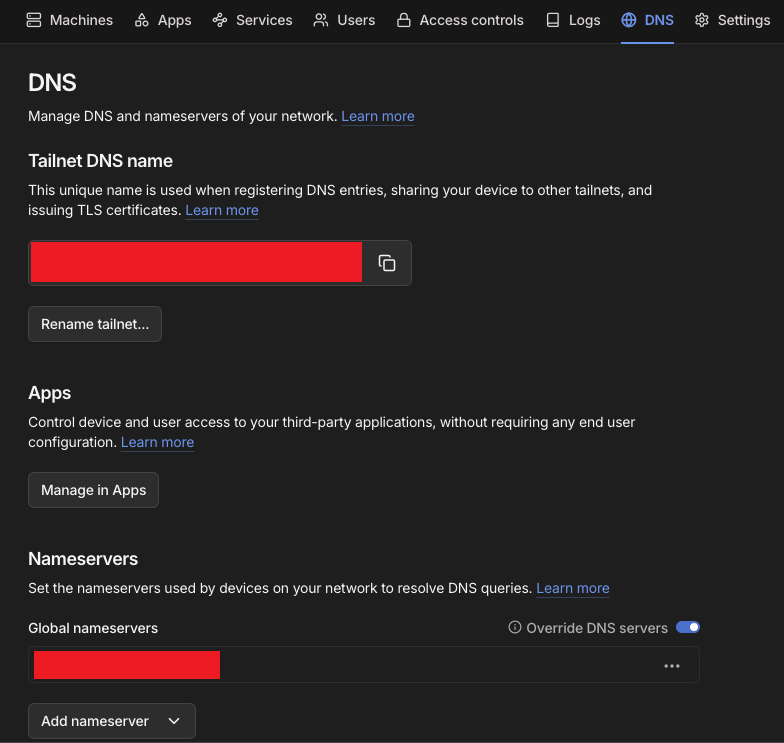Click the Settings gear icon
The image size is (784, 743).
702,20
